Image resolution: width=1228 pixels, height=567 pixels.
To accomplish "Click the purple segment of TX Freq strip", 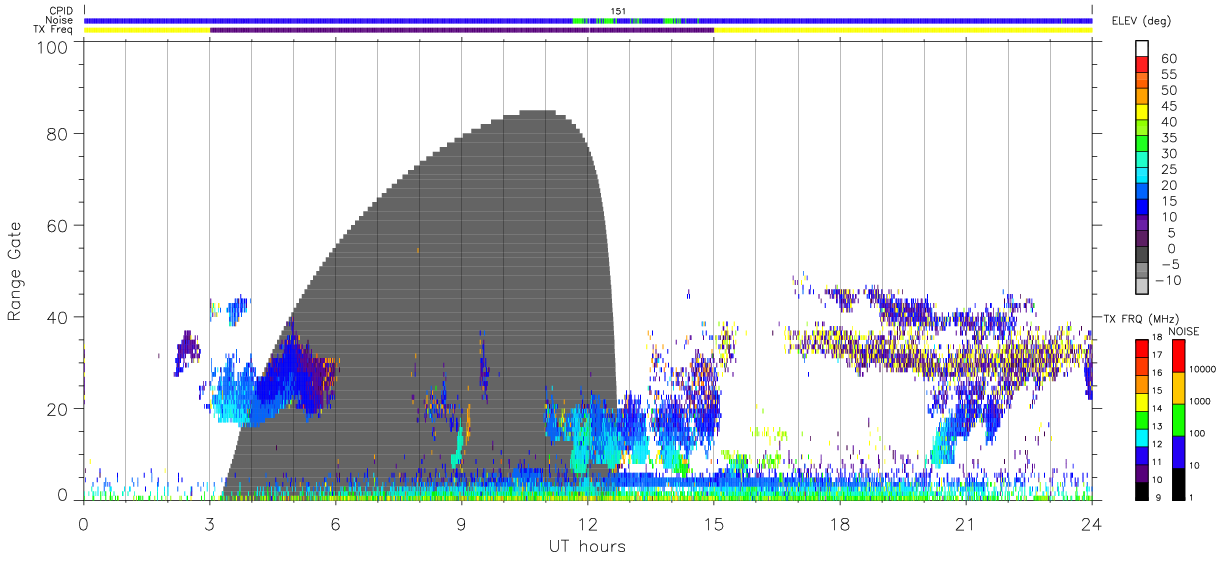I will (462, 30).
